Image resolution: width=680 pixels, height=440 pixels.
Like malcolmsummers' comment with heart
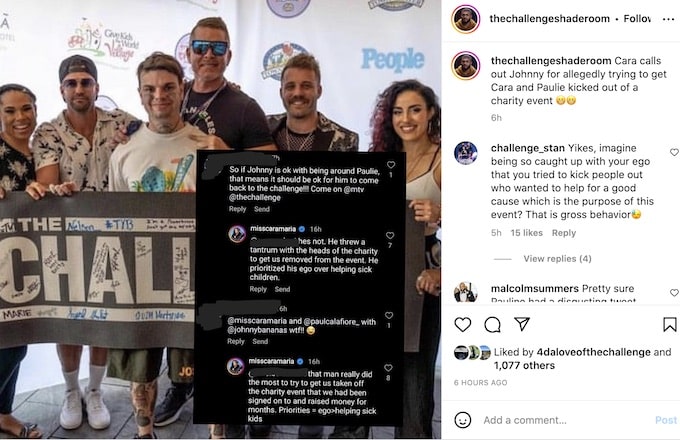click(674, 293)
